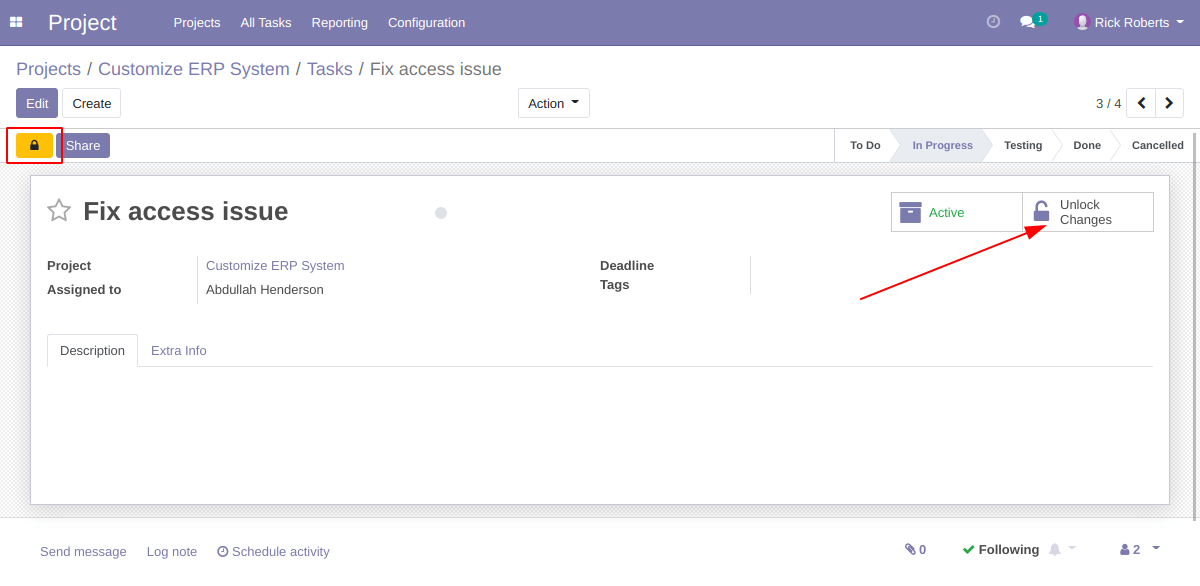
Task: Expand the followers list dropdown arrow
Action: point(1155,549)
